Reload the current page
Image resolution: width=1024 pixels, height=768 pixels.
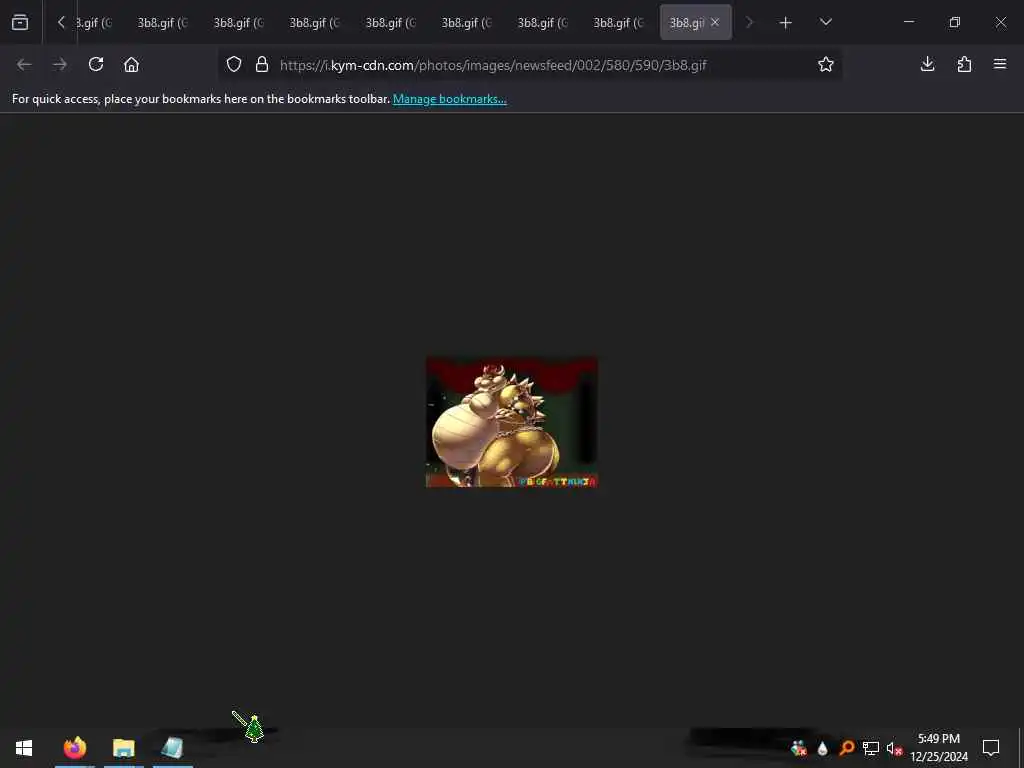coord(96,65)
